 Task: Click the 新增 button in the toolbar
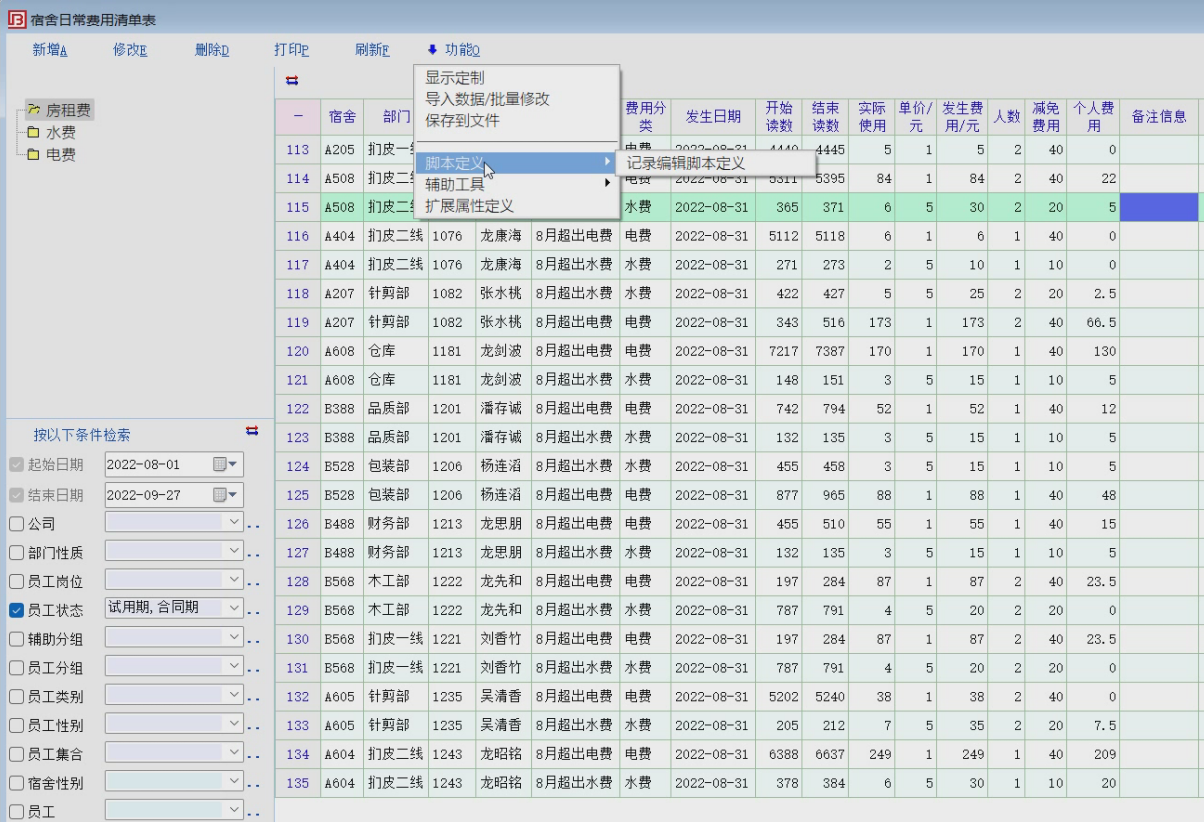pyautogui.click(x=50, y=50)
